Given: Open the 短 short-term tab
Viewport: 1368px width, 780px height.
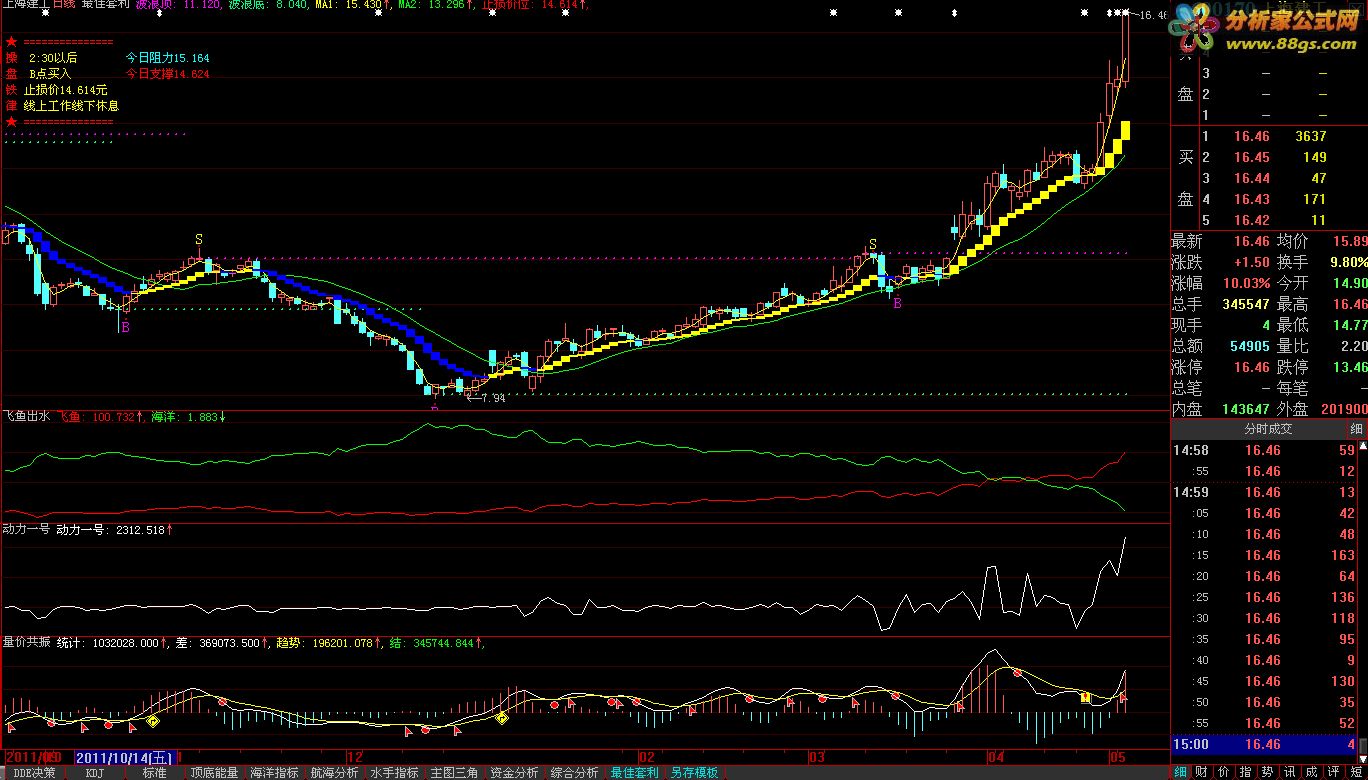Looking at the screenshot, I should click(x=1356, y=772).
